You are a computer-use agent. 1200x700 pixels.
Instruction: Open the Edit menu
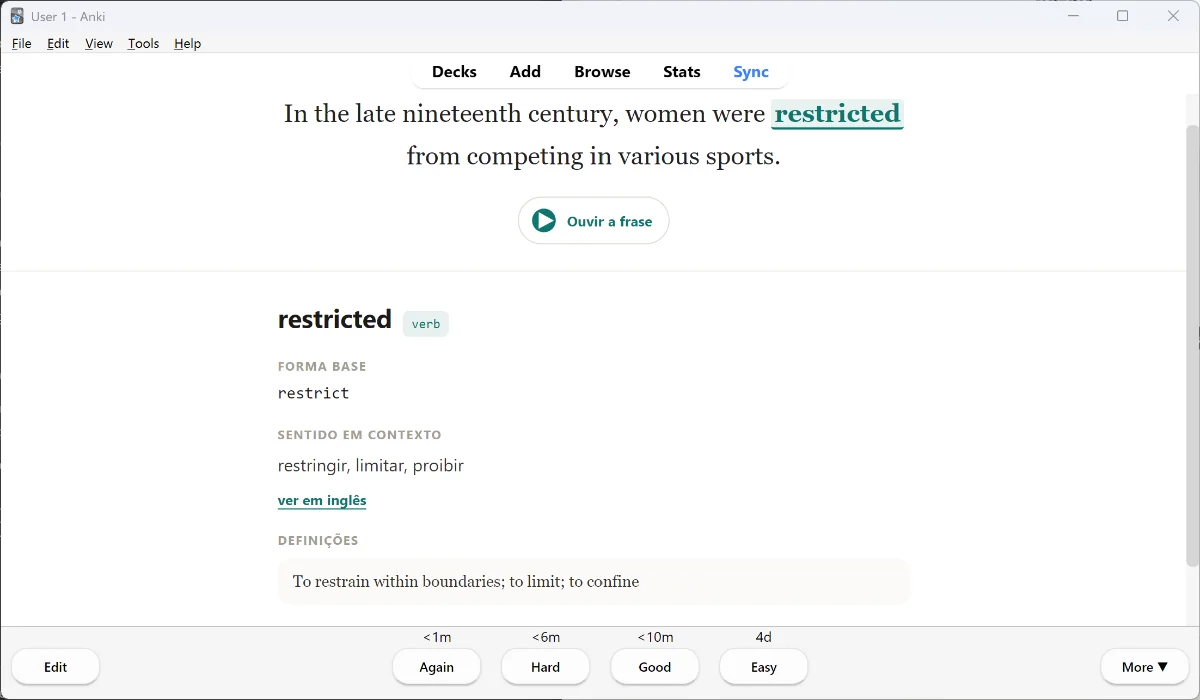[58, 43]
